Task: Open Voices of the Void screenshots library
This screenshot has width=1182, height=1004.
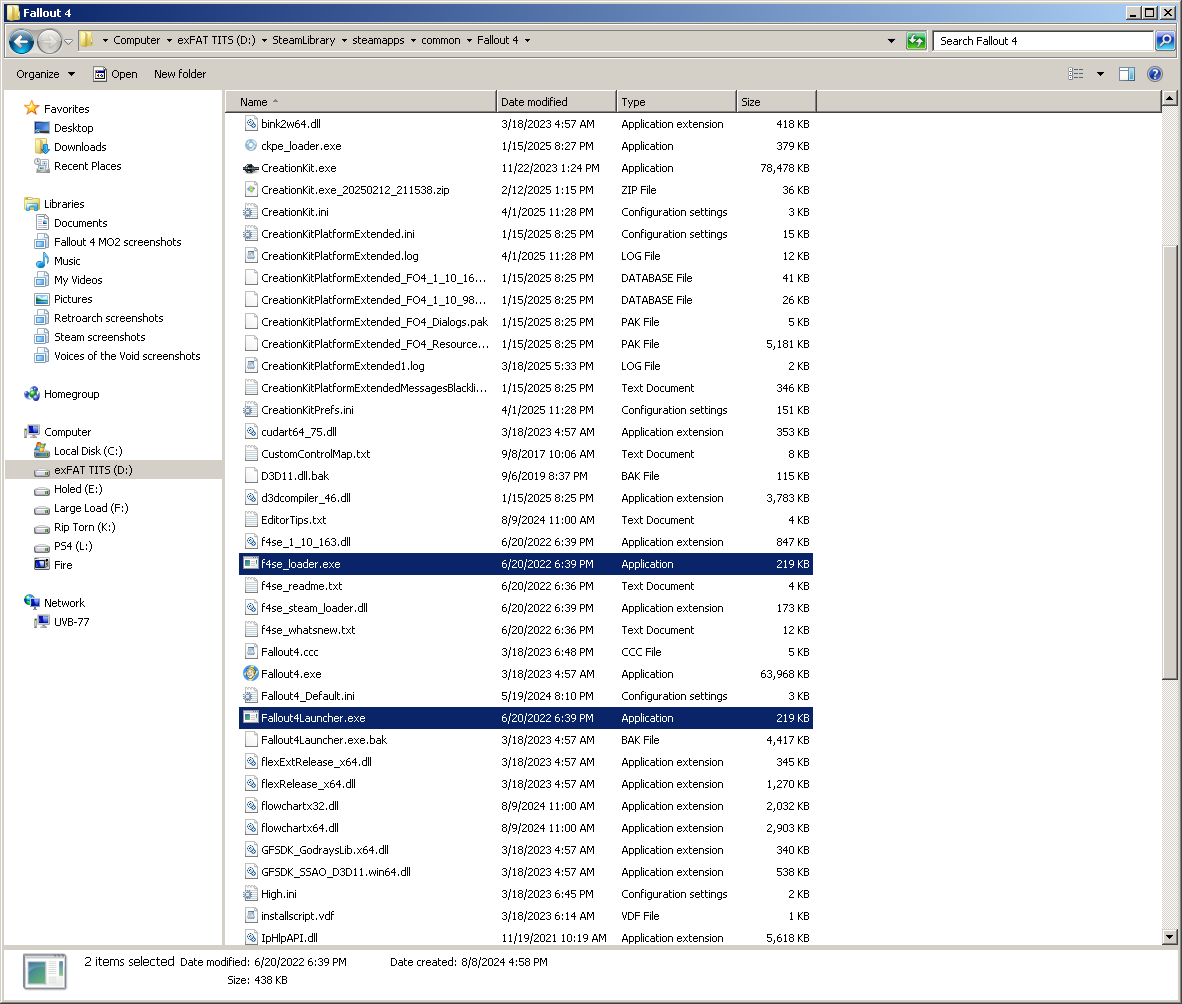Action: click(127, 356)
